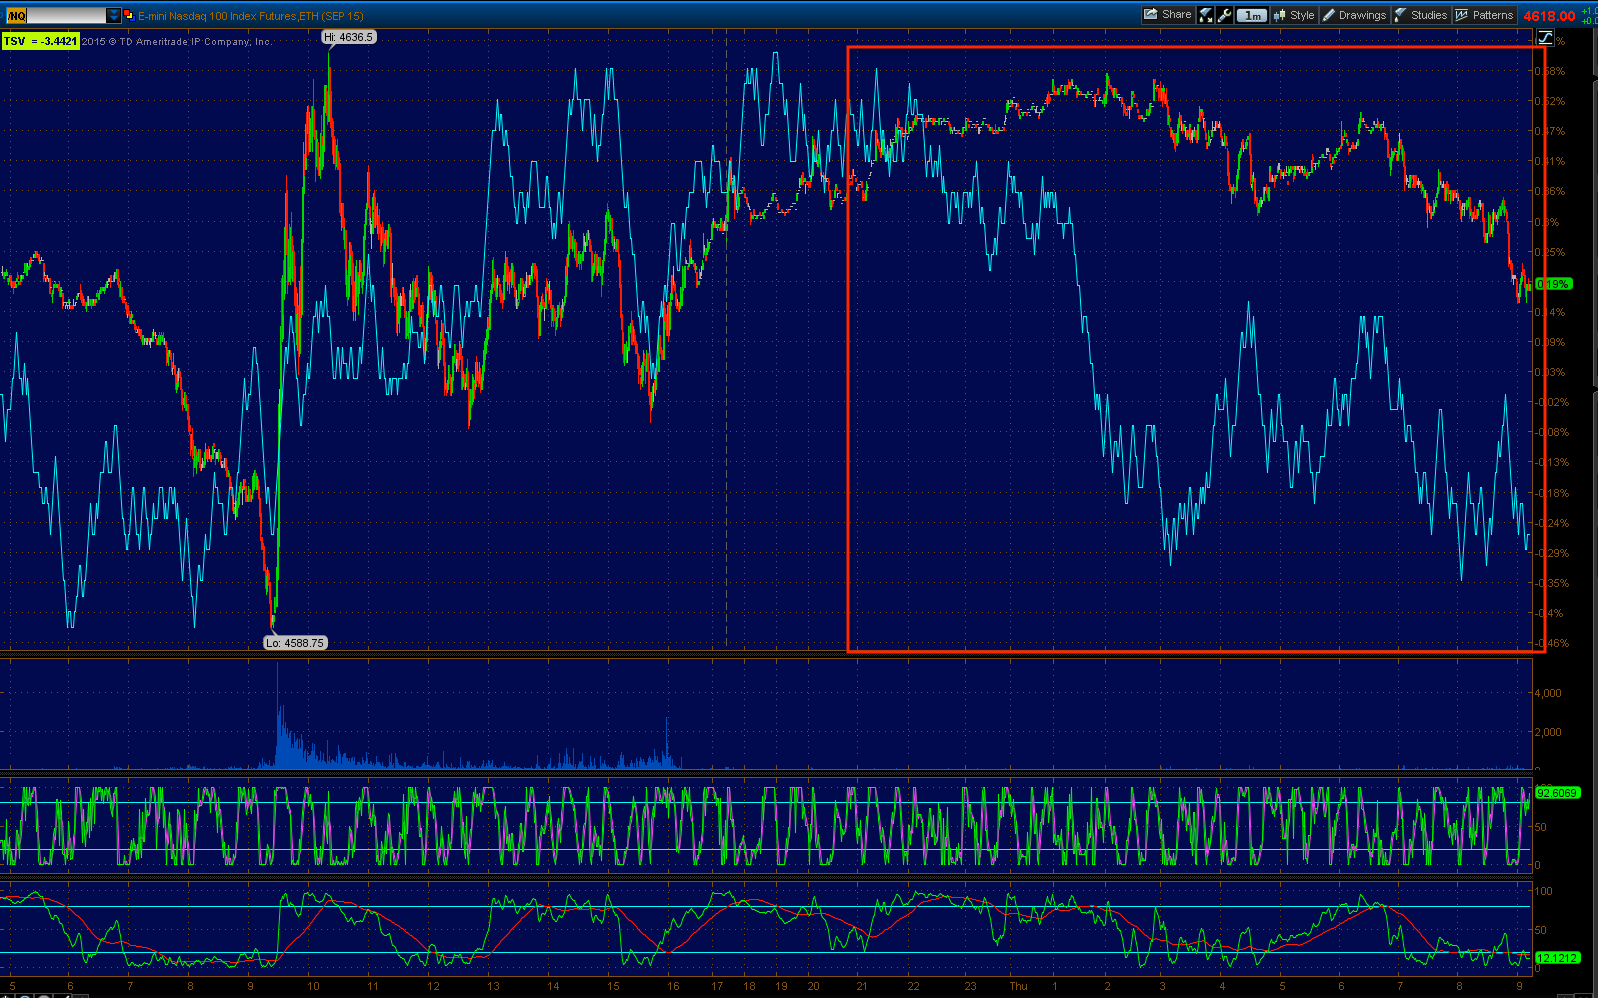Click the Thu date label on time axis
Image resolution: width=1598 pixels, height=998 pixels.
coord(1018,986)
